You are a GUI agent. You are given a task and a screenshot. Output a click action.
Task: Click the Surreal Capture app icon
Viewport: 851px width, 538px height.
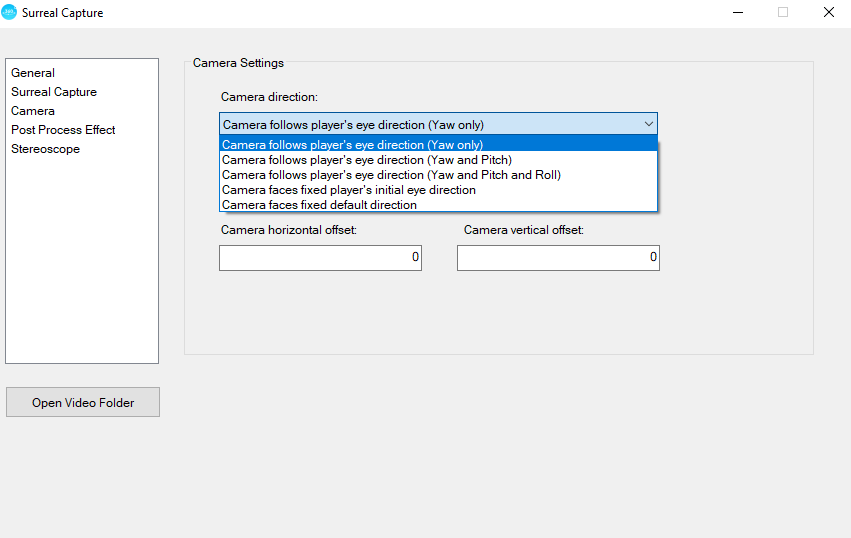coord(10,13)
